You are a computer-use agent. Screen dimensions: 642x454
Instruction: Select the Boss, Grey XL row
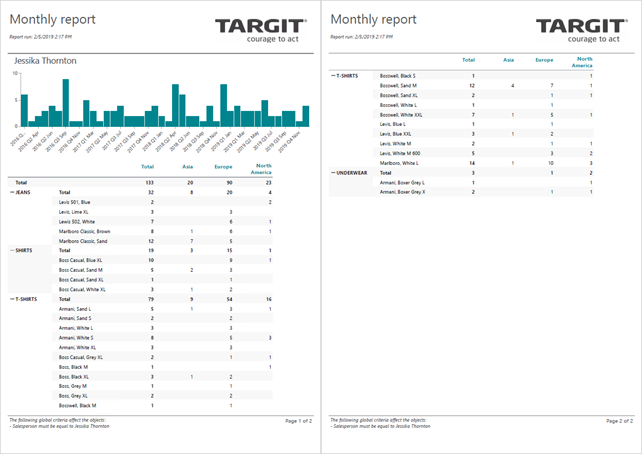(x=162, y=396)
